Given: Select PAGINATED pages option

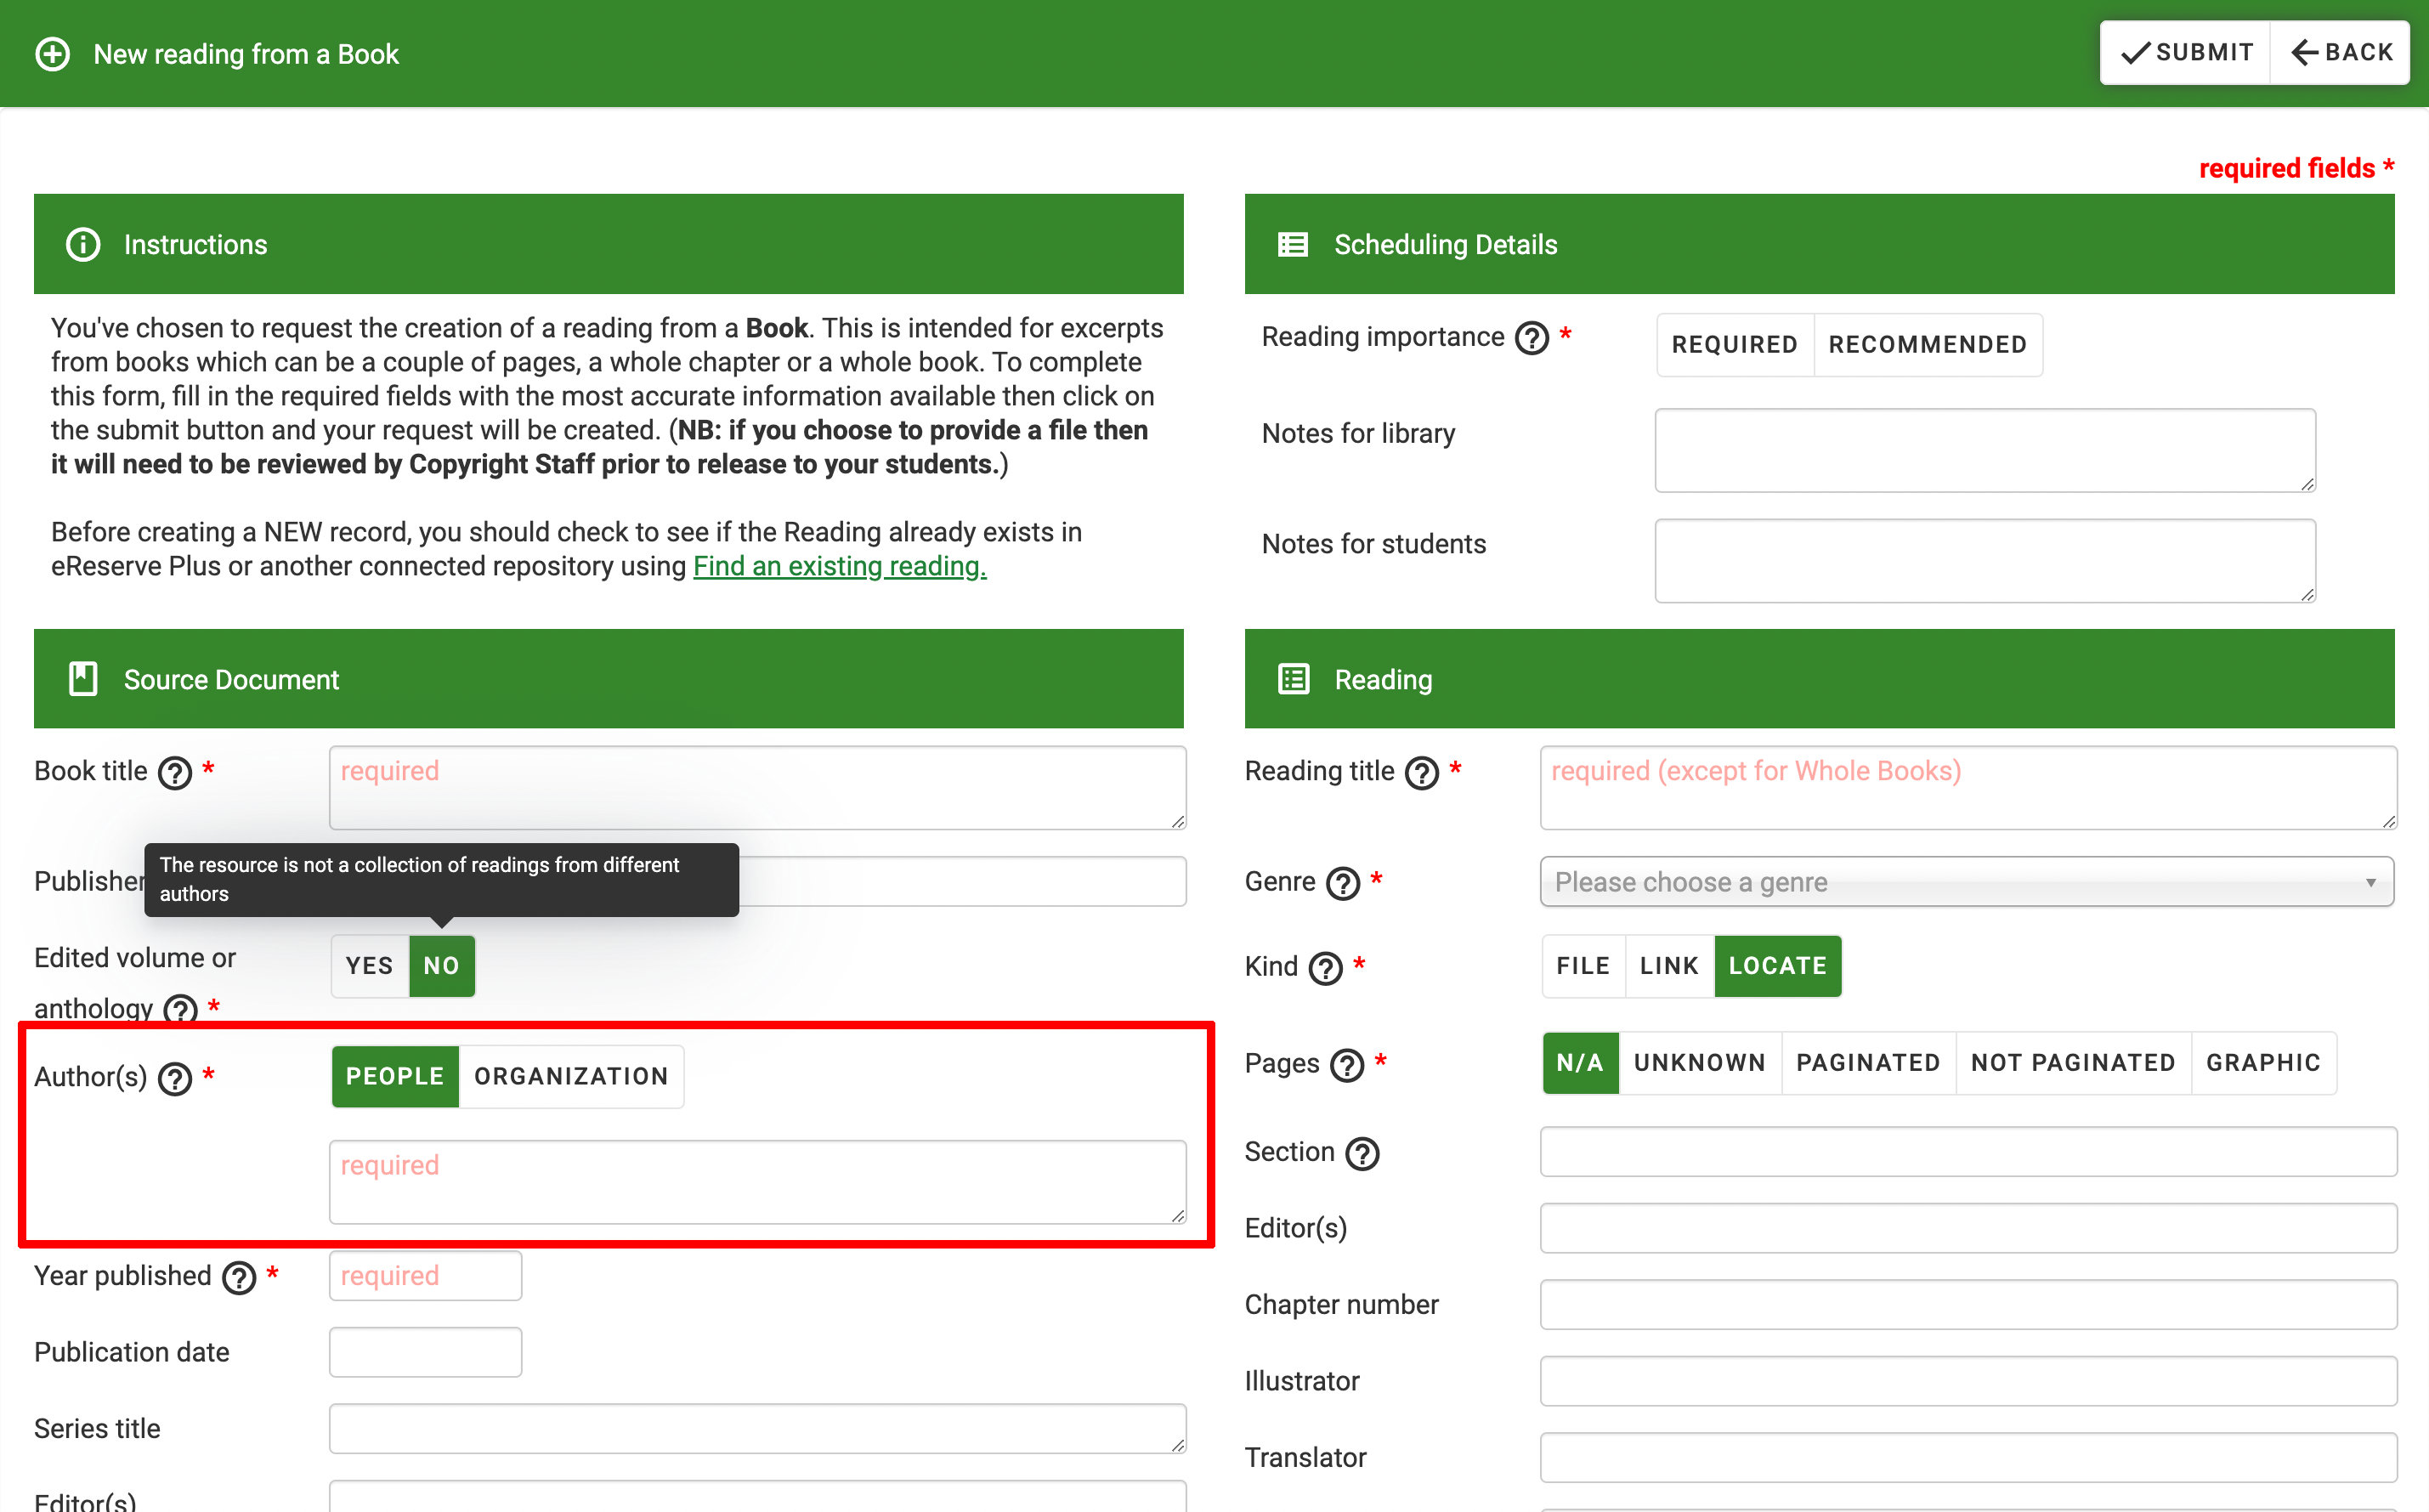Looking at the screenshot, I should (1866, 1062).
